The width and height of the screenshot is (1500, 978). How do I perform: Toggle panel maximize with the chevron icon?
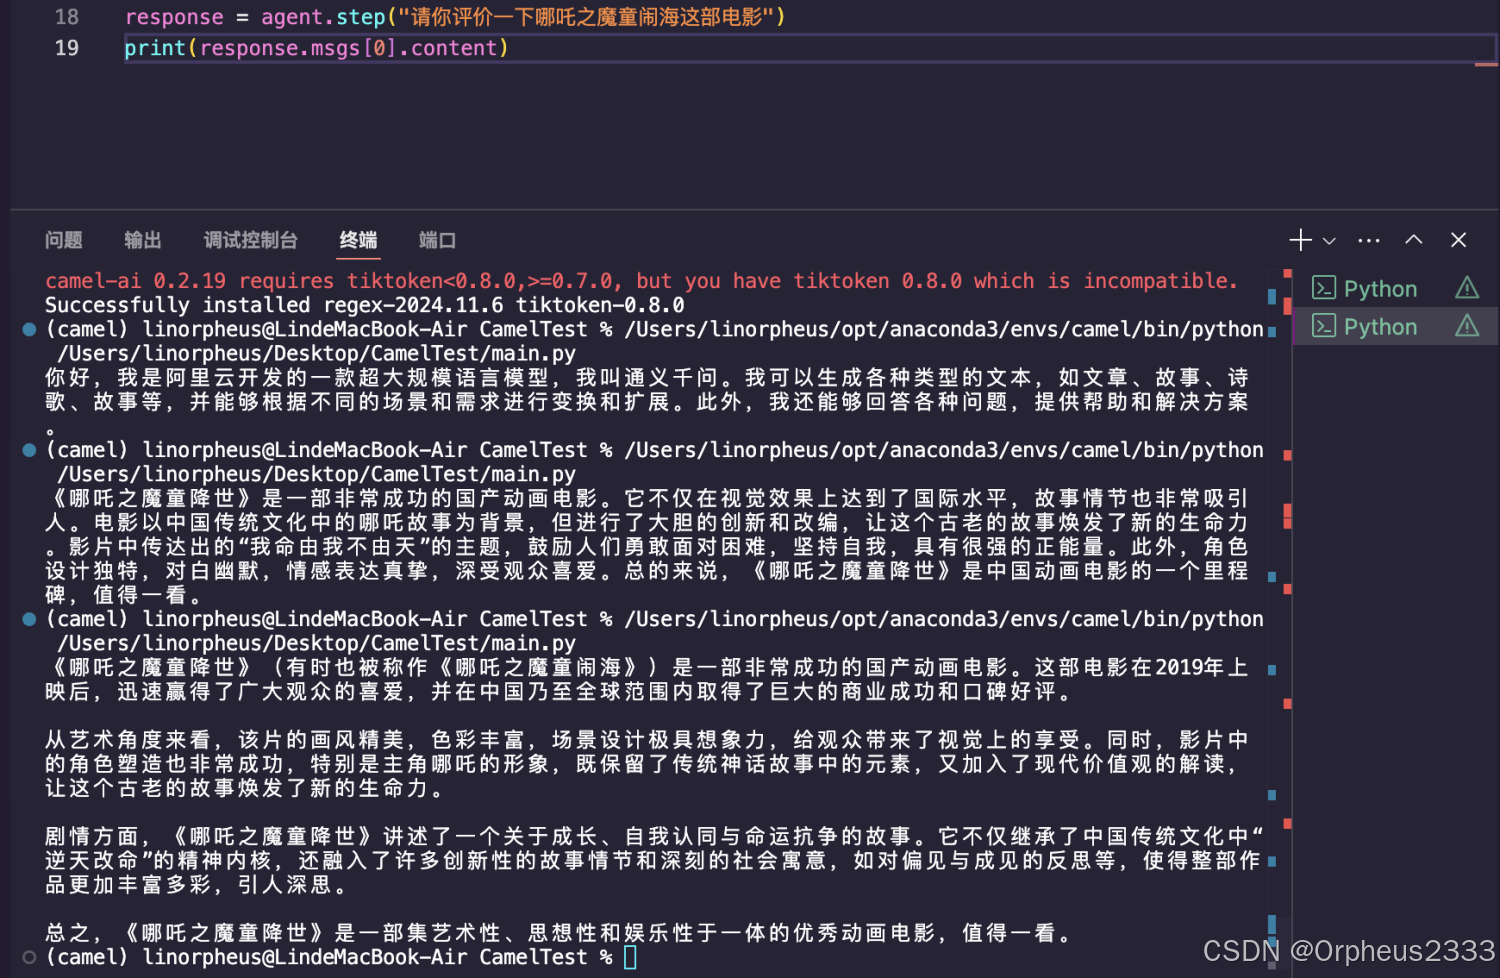1413,240
